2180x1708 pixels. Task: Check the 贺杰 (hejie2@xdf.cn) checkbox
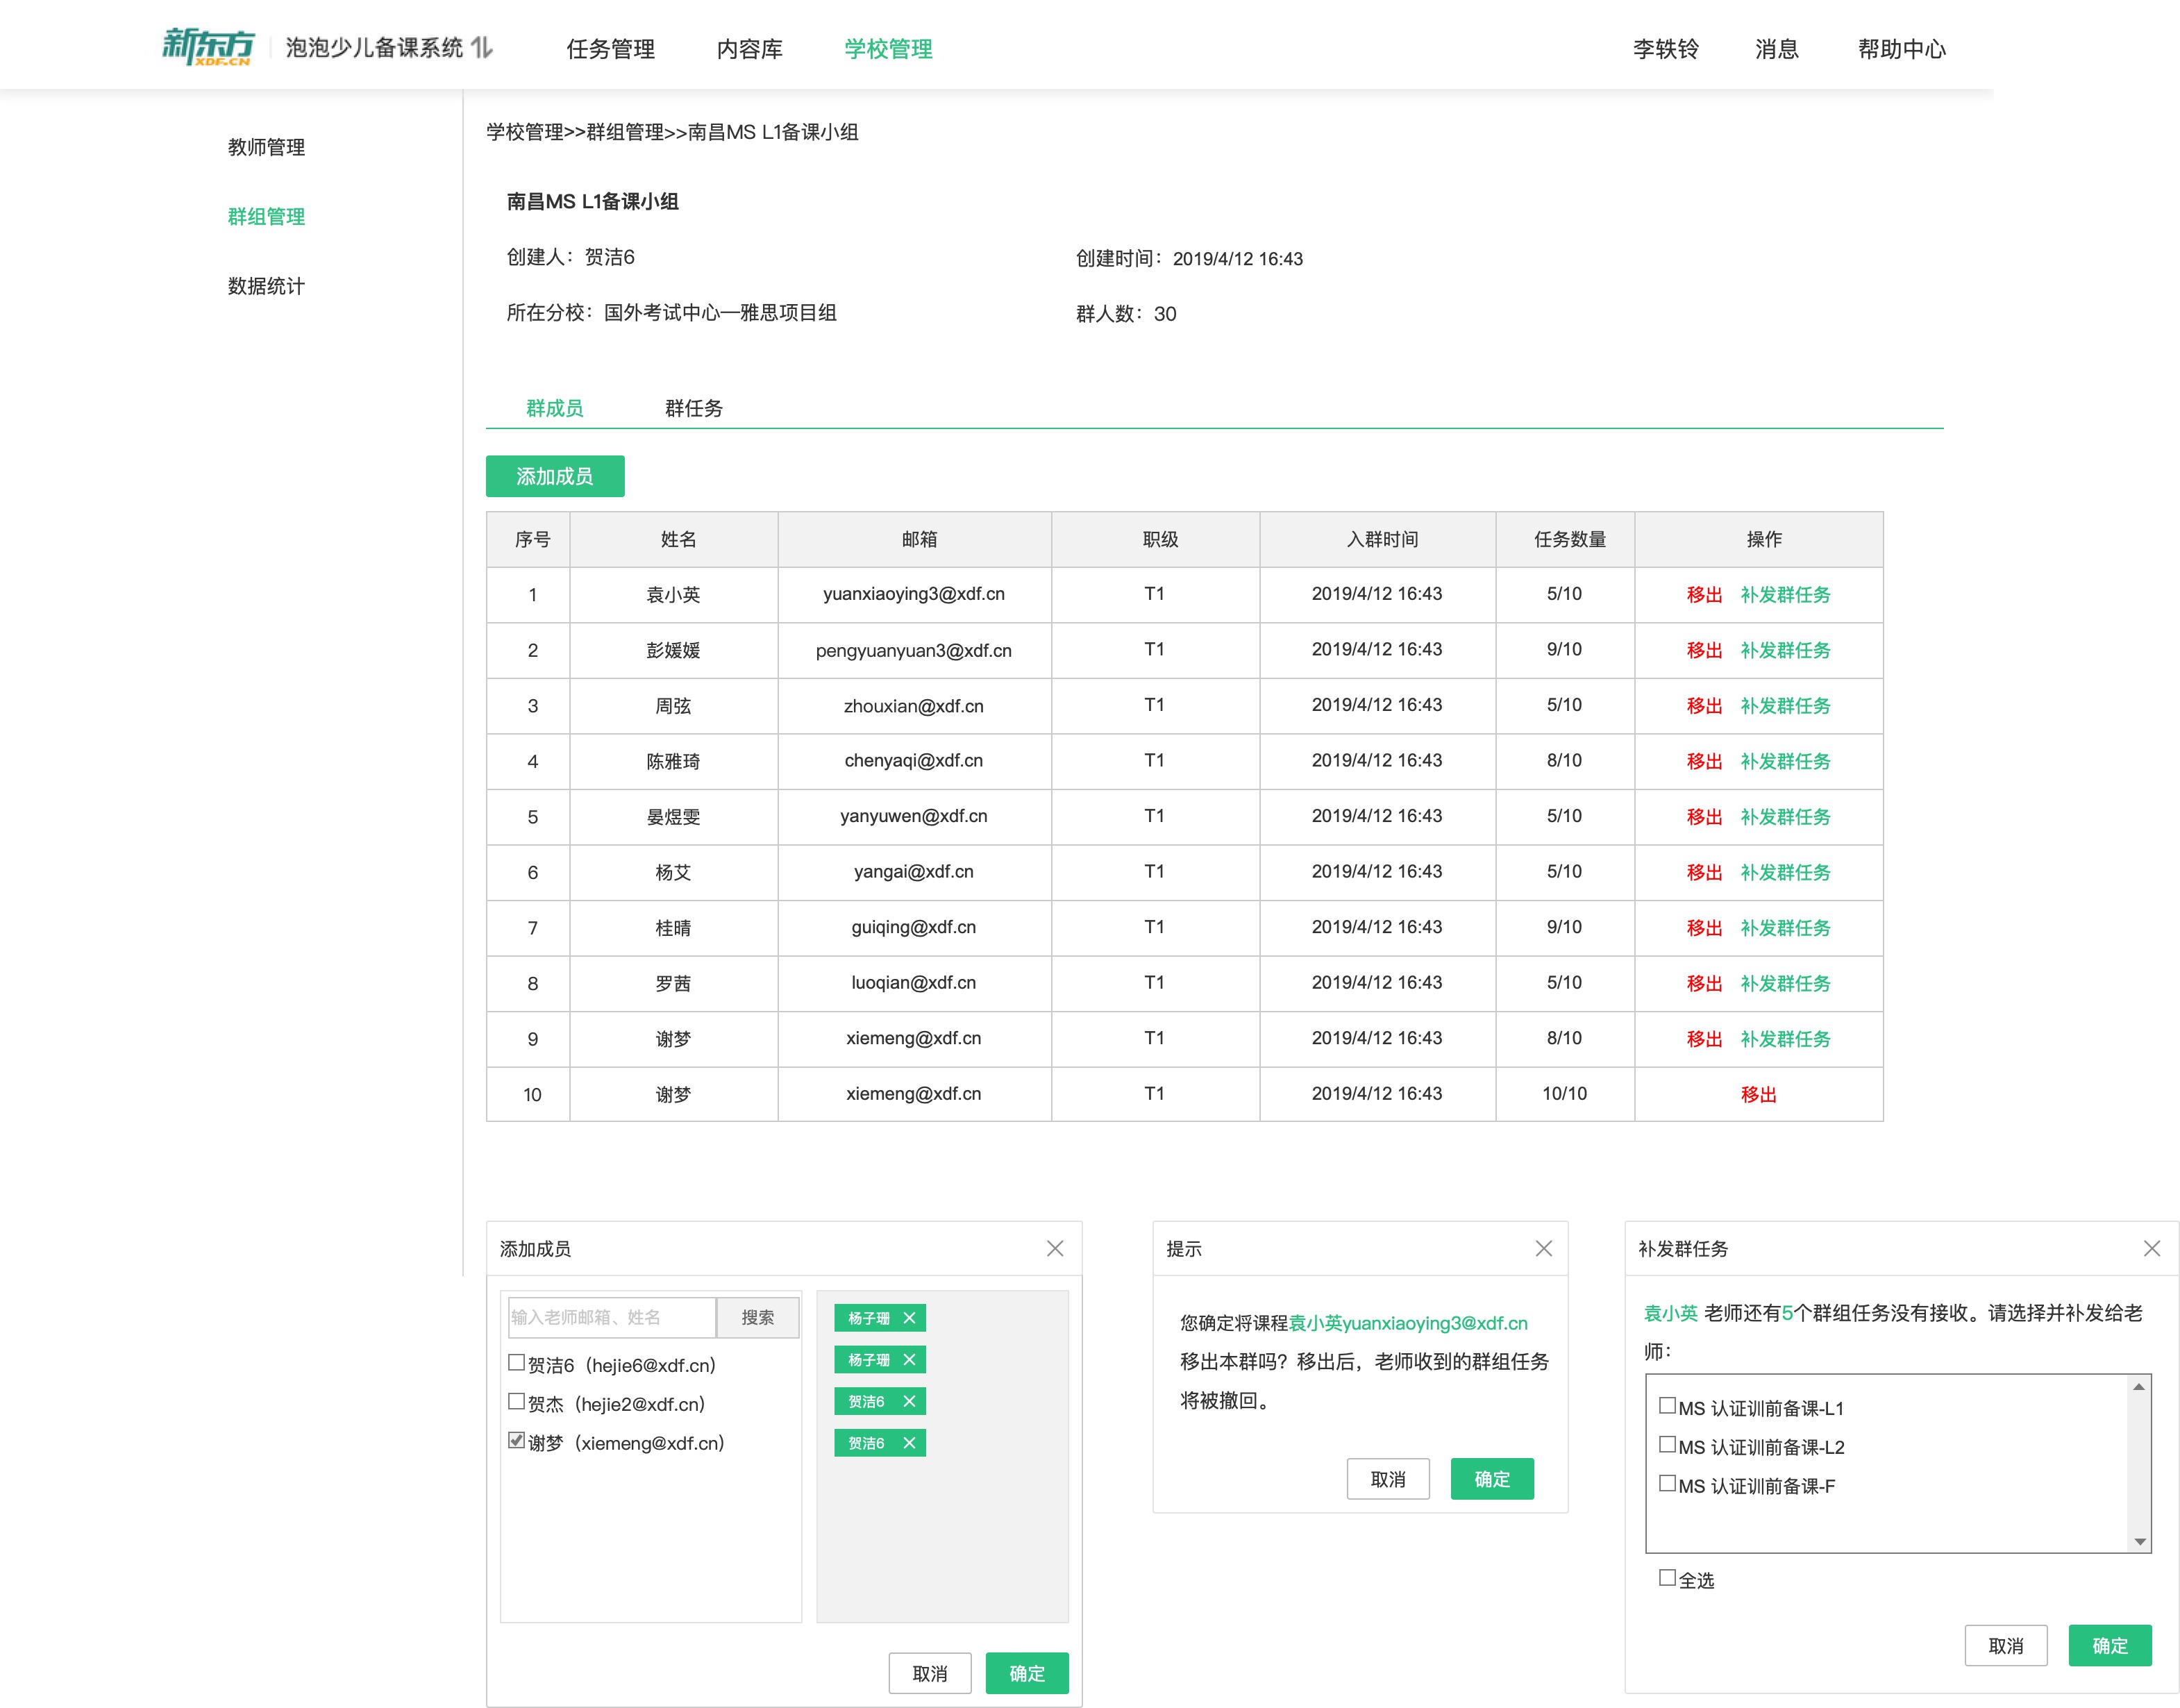click(516, 1401)
